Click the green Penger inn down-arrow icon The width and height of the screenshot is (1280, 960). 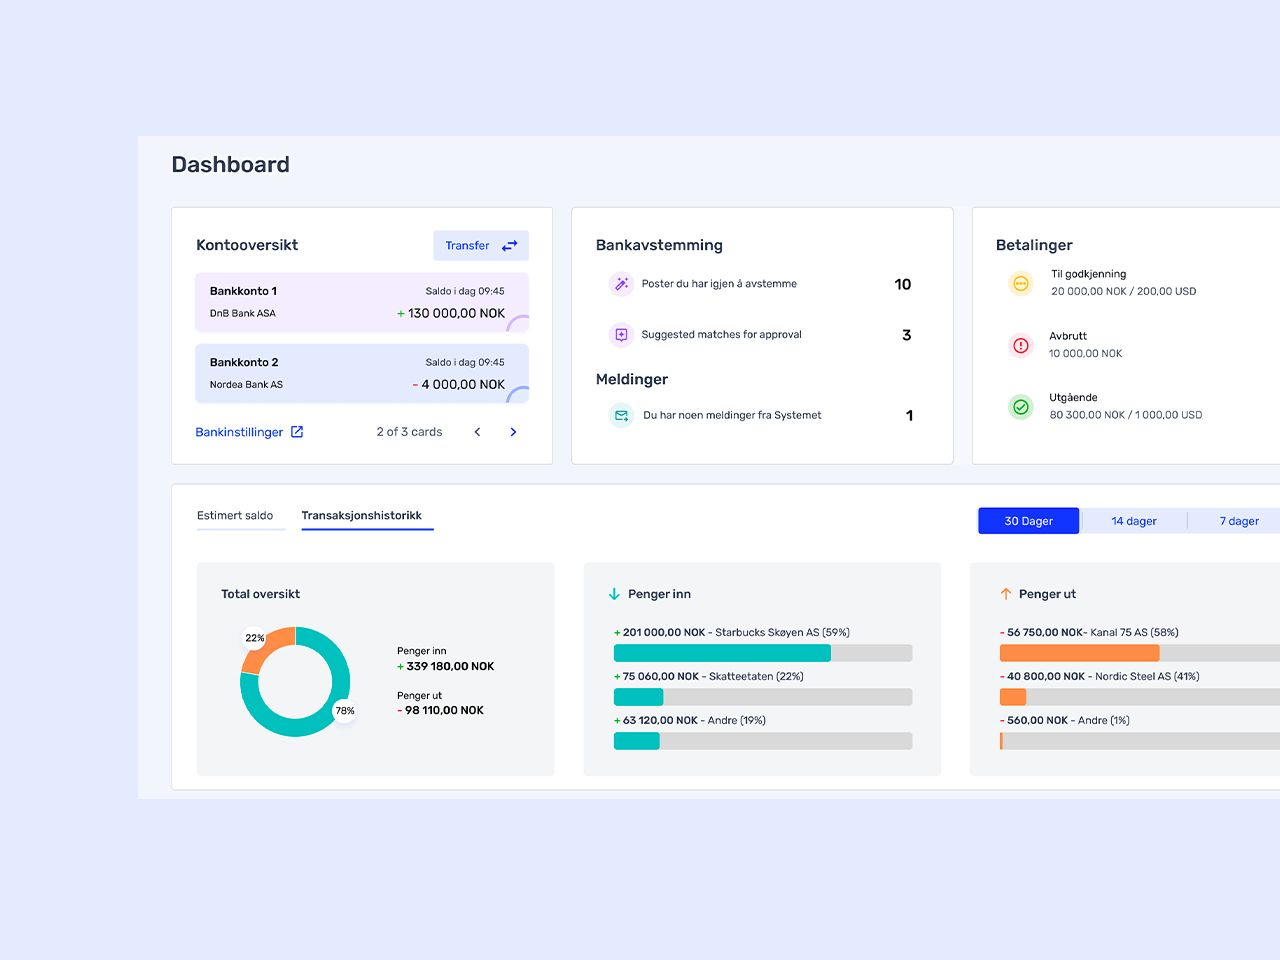(614, 594)
